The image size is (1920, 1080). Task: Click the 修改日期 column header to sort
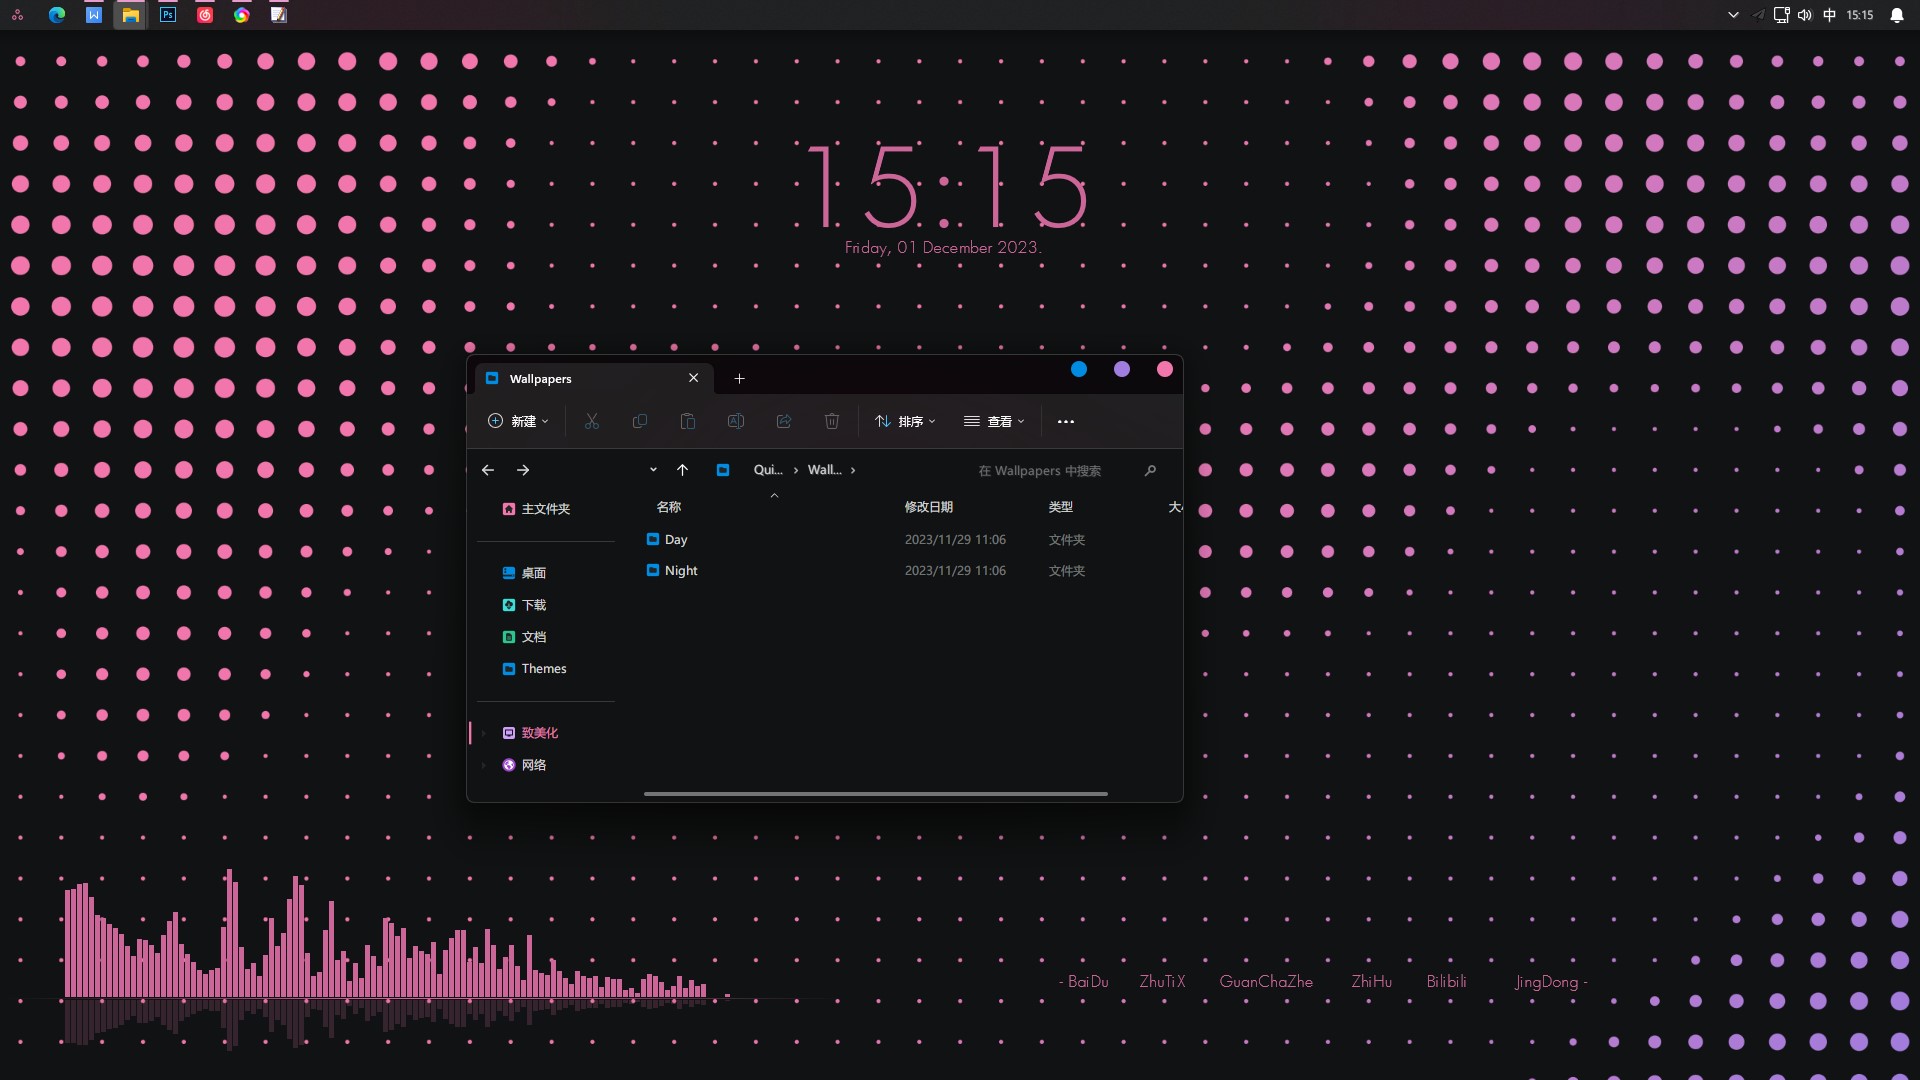tap(928, 507)
